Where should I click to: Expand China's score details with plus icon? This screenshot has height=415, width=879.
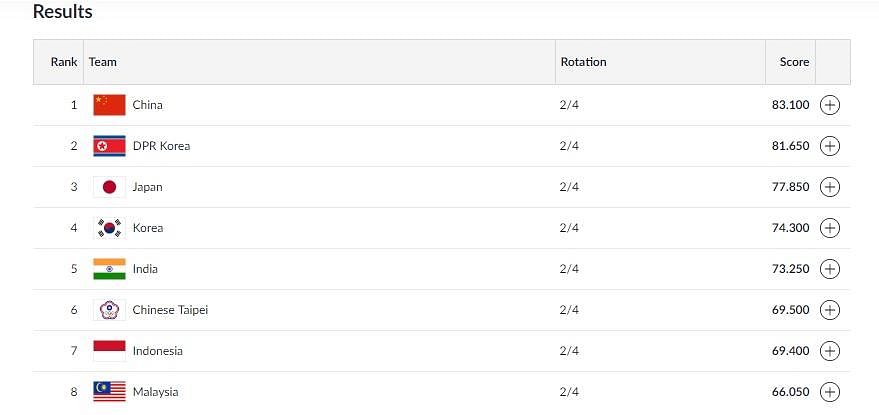(x=830, y=105)
